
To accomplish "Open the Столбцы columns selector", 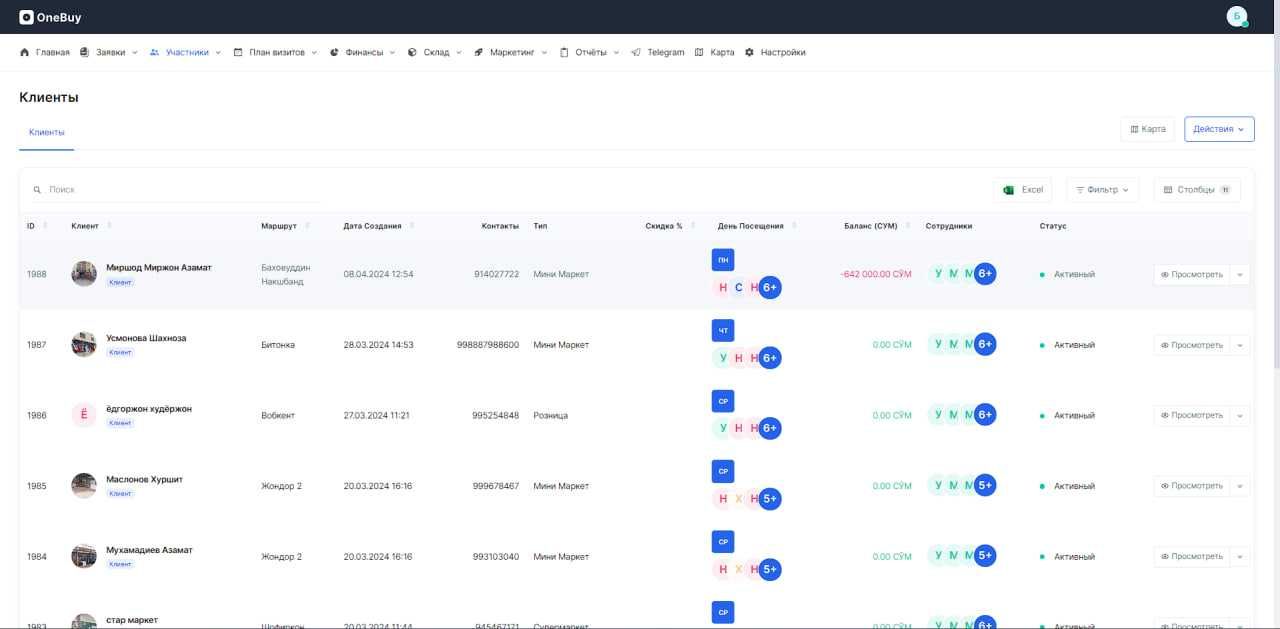I will pyautogui.click(x=1197, y=190).
